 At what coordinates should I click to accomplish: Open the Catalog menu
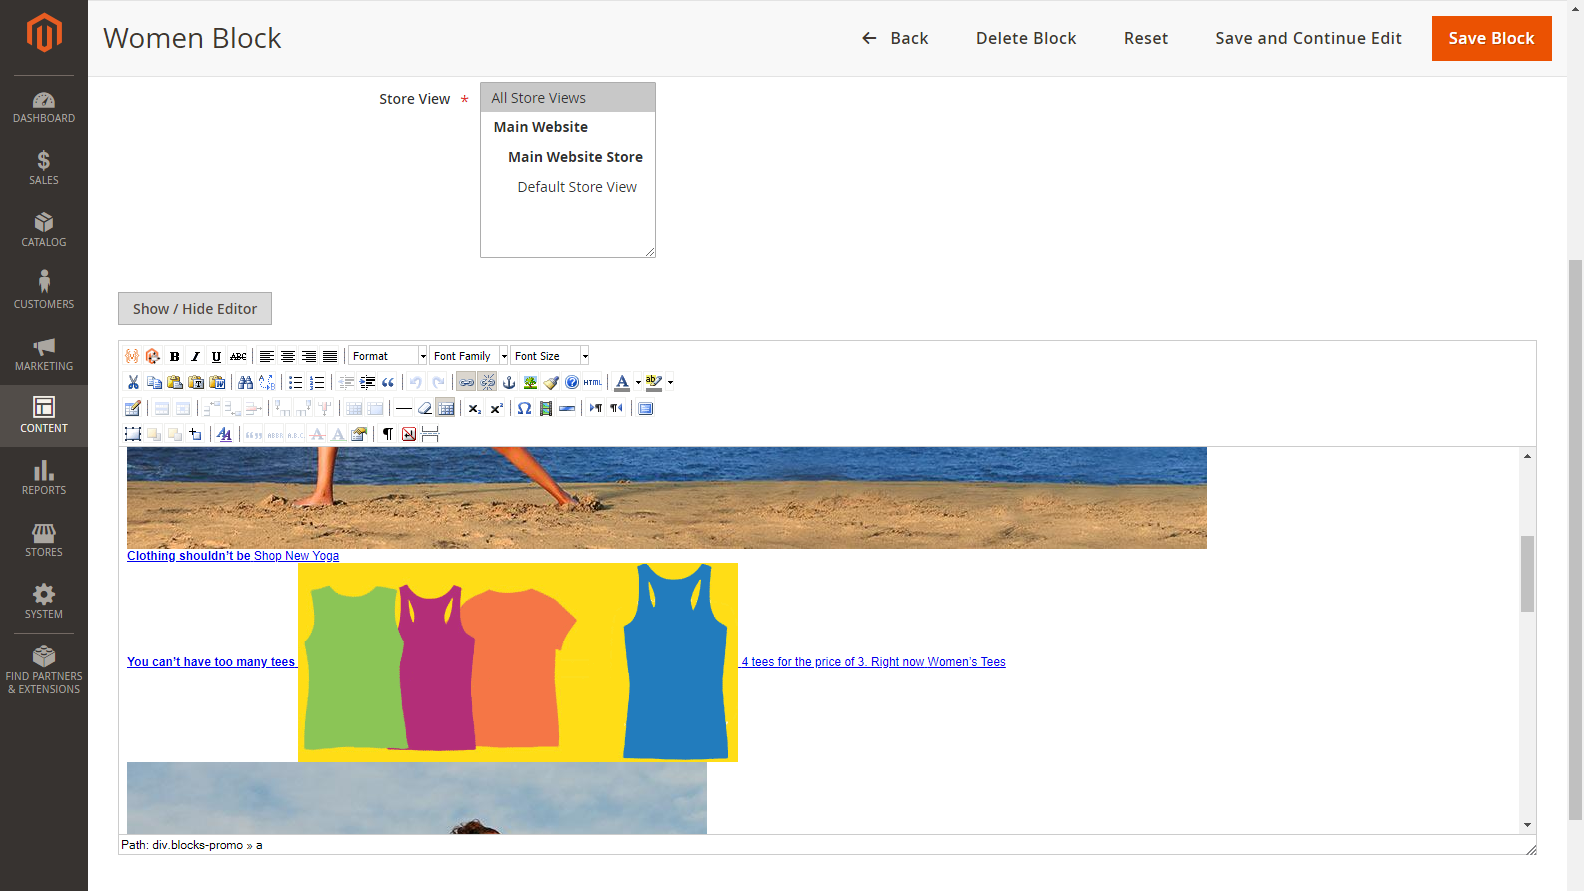click(x=44, y=230)
